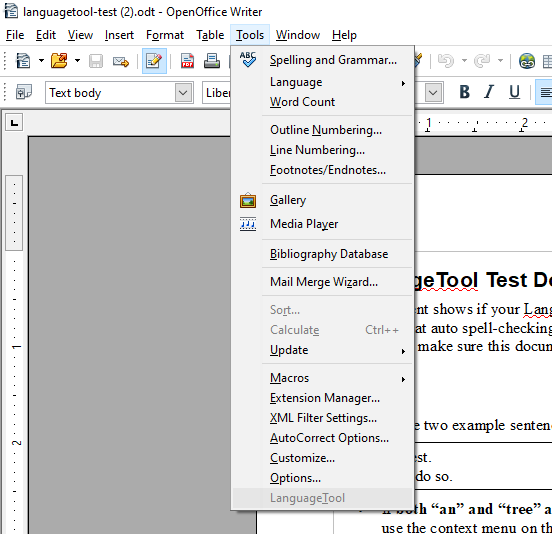
Task: Open the Undo history dropdown arrow
Action: [x=464, y=61]
